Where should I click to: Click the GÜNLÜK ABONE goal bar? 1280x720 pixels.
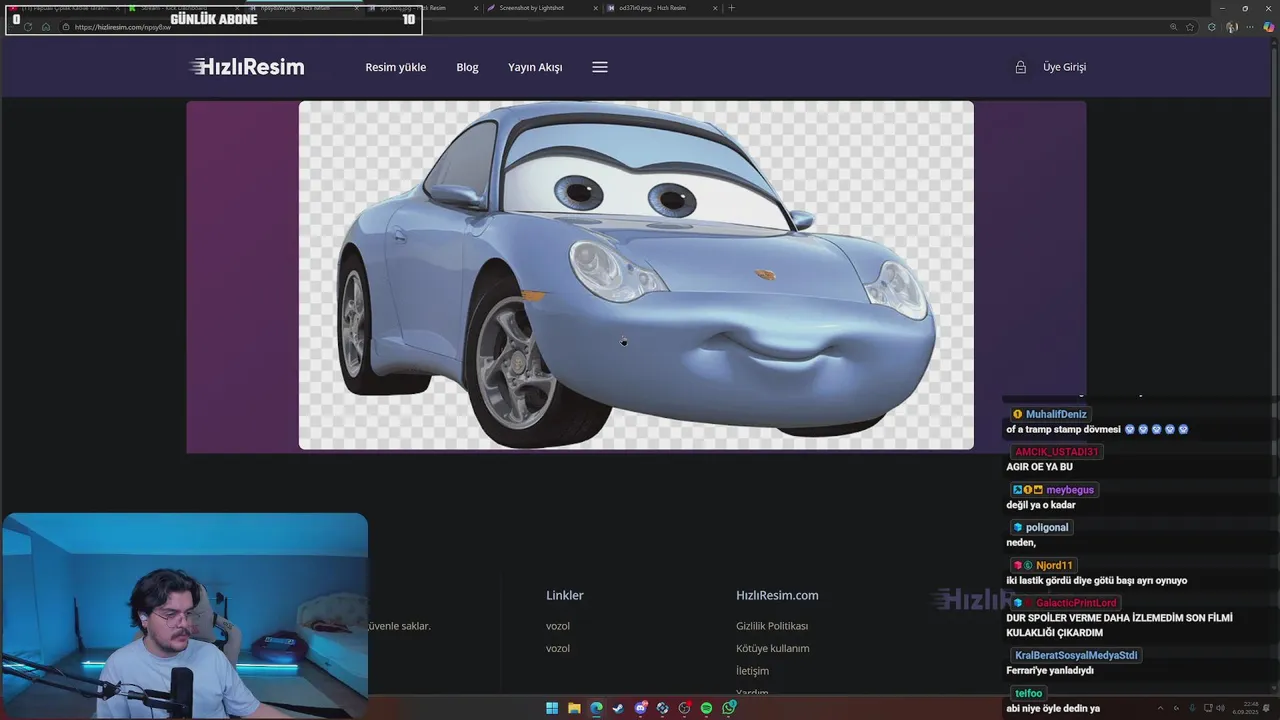213,19
